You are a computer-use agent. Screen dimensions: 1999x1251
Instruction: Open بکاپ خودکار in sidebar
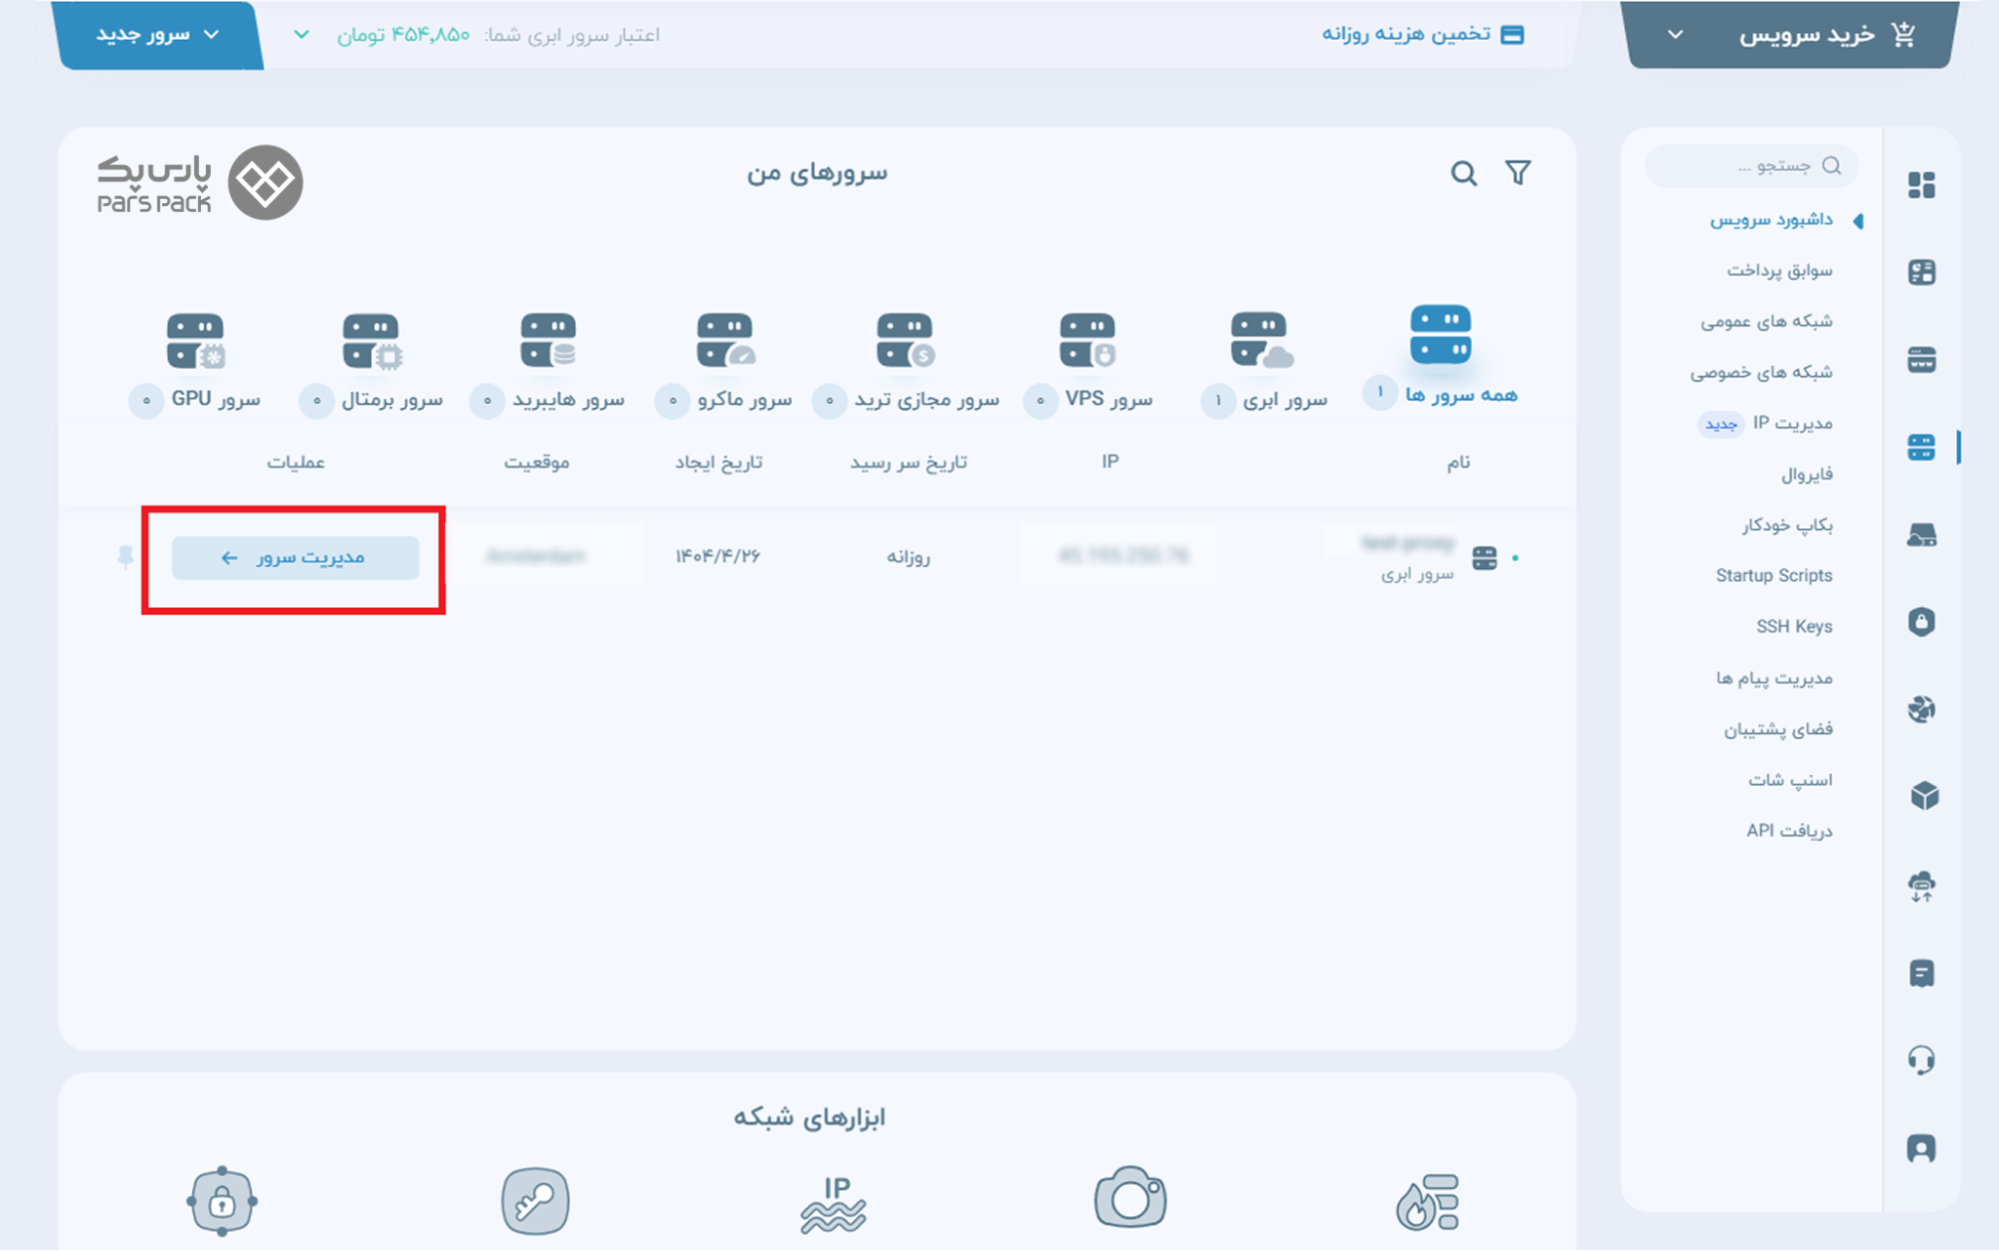coord(1787,526)
